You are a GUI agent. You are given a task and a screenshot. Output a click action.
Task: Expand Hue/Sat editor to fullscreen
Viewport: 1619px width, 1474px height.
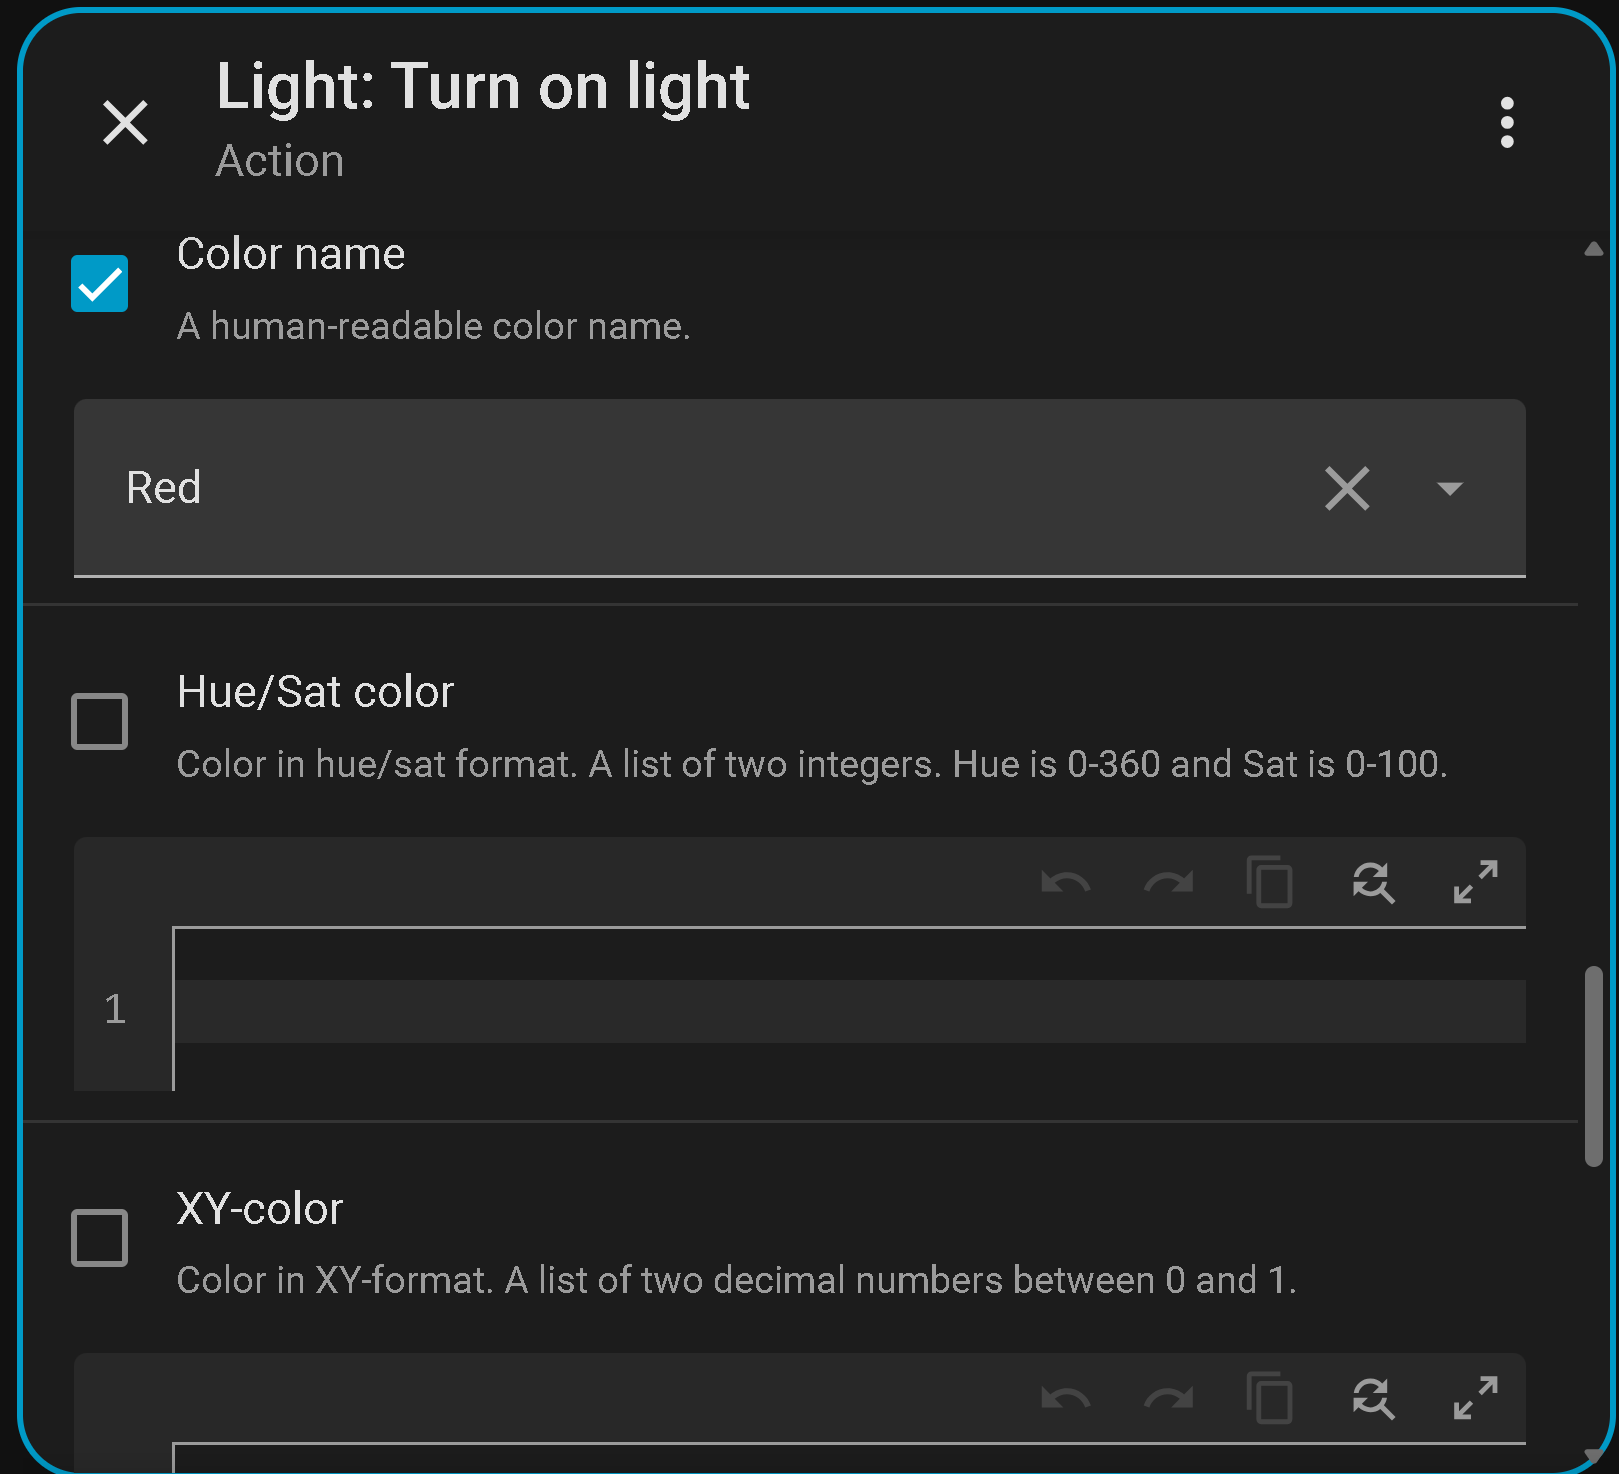point(1475,883)
